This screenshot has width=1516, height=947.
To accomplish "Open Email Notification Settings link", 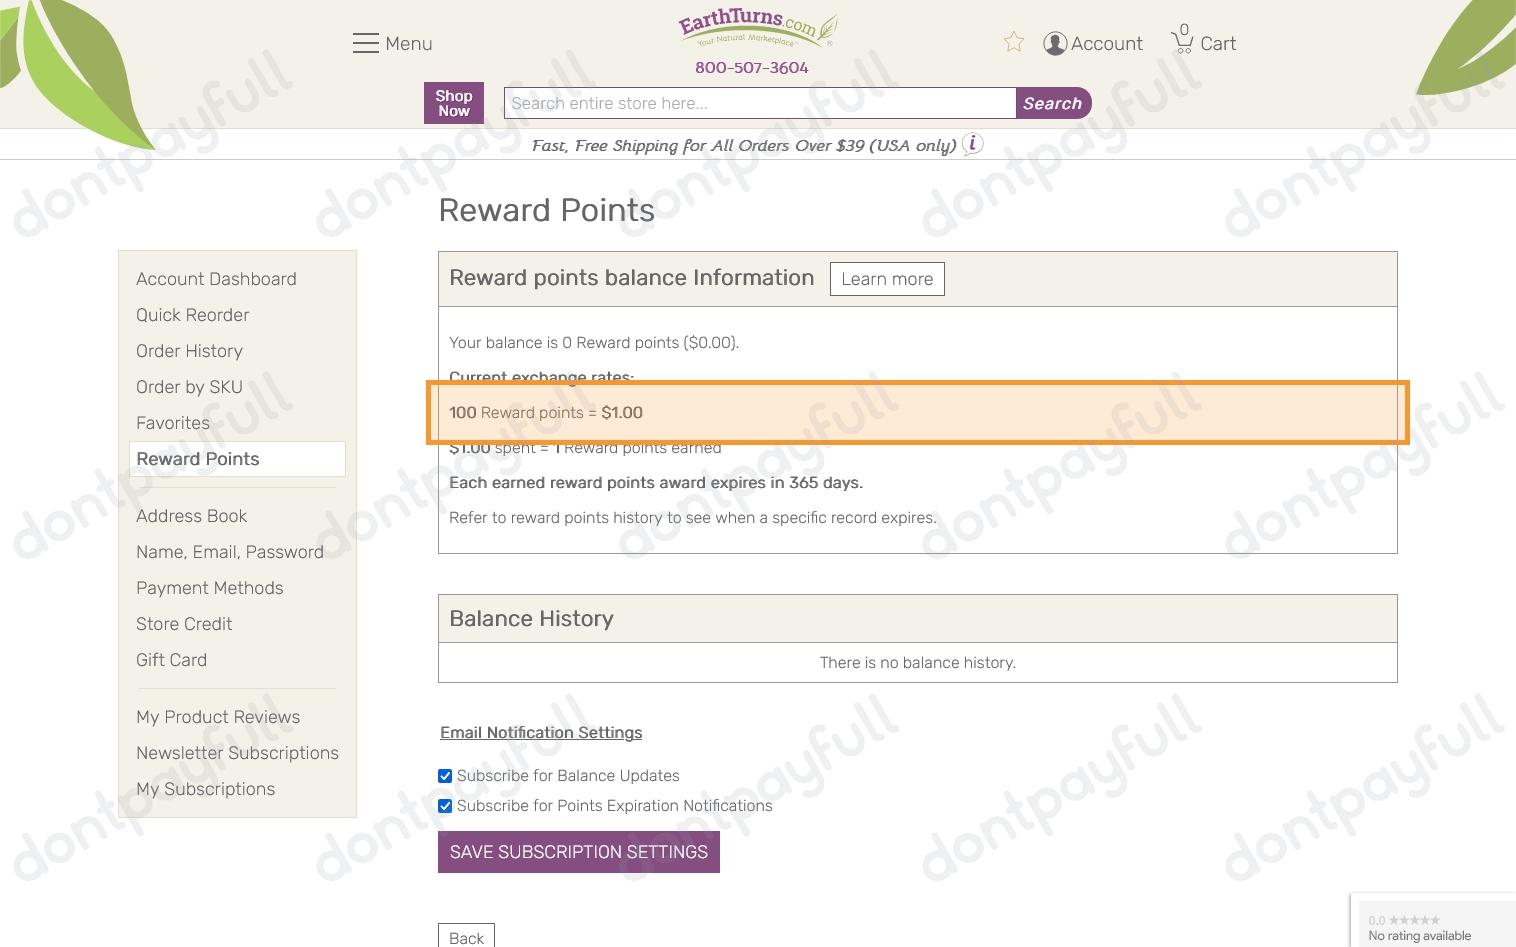I will (541, 732).
